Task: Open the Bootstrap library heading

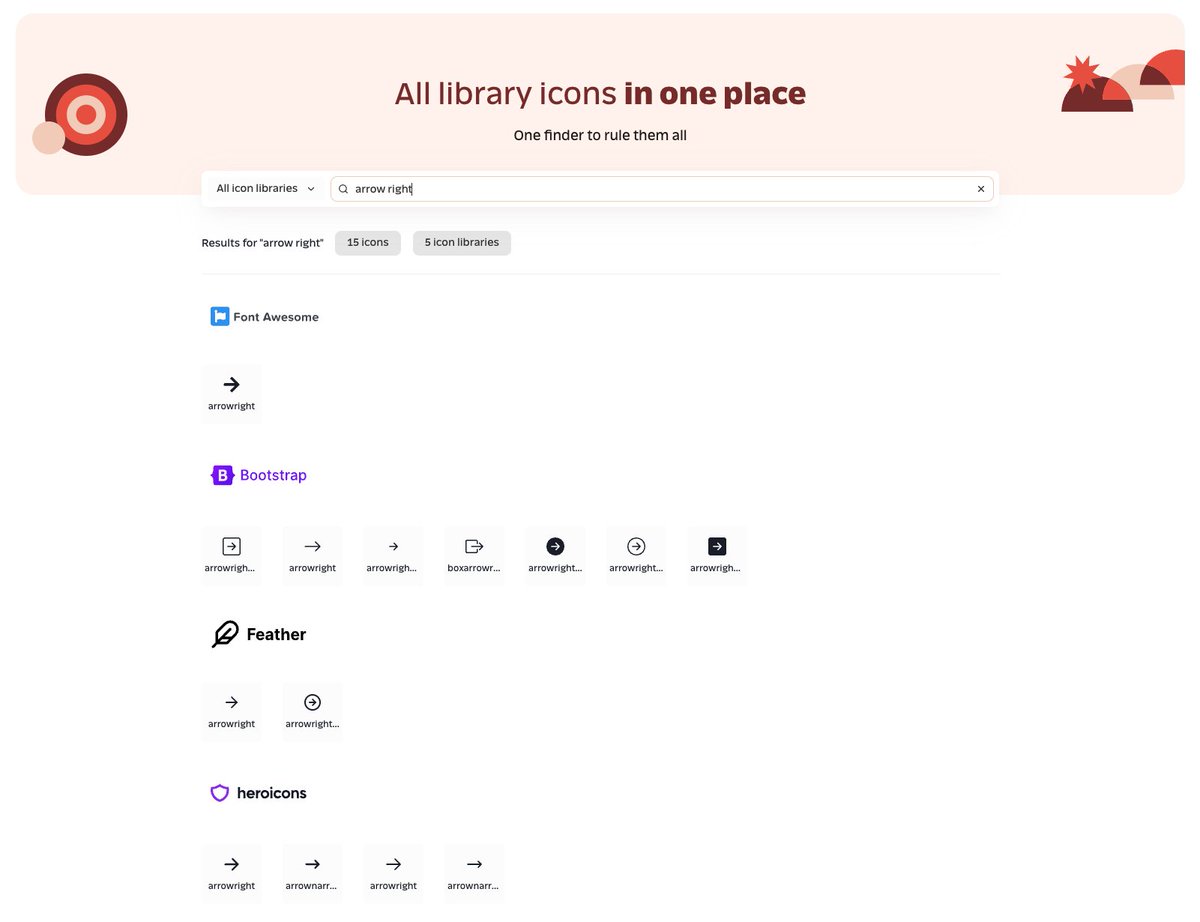Action: click(259, 475)
